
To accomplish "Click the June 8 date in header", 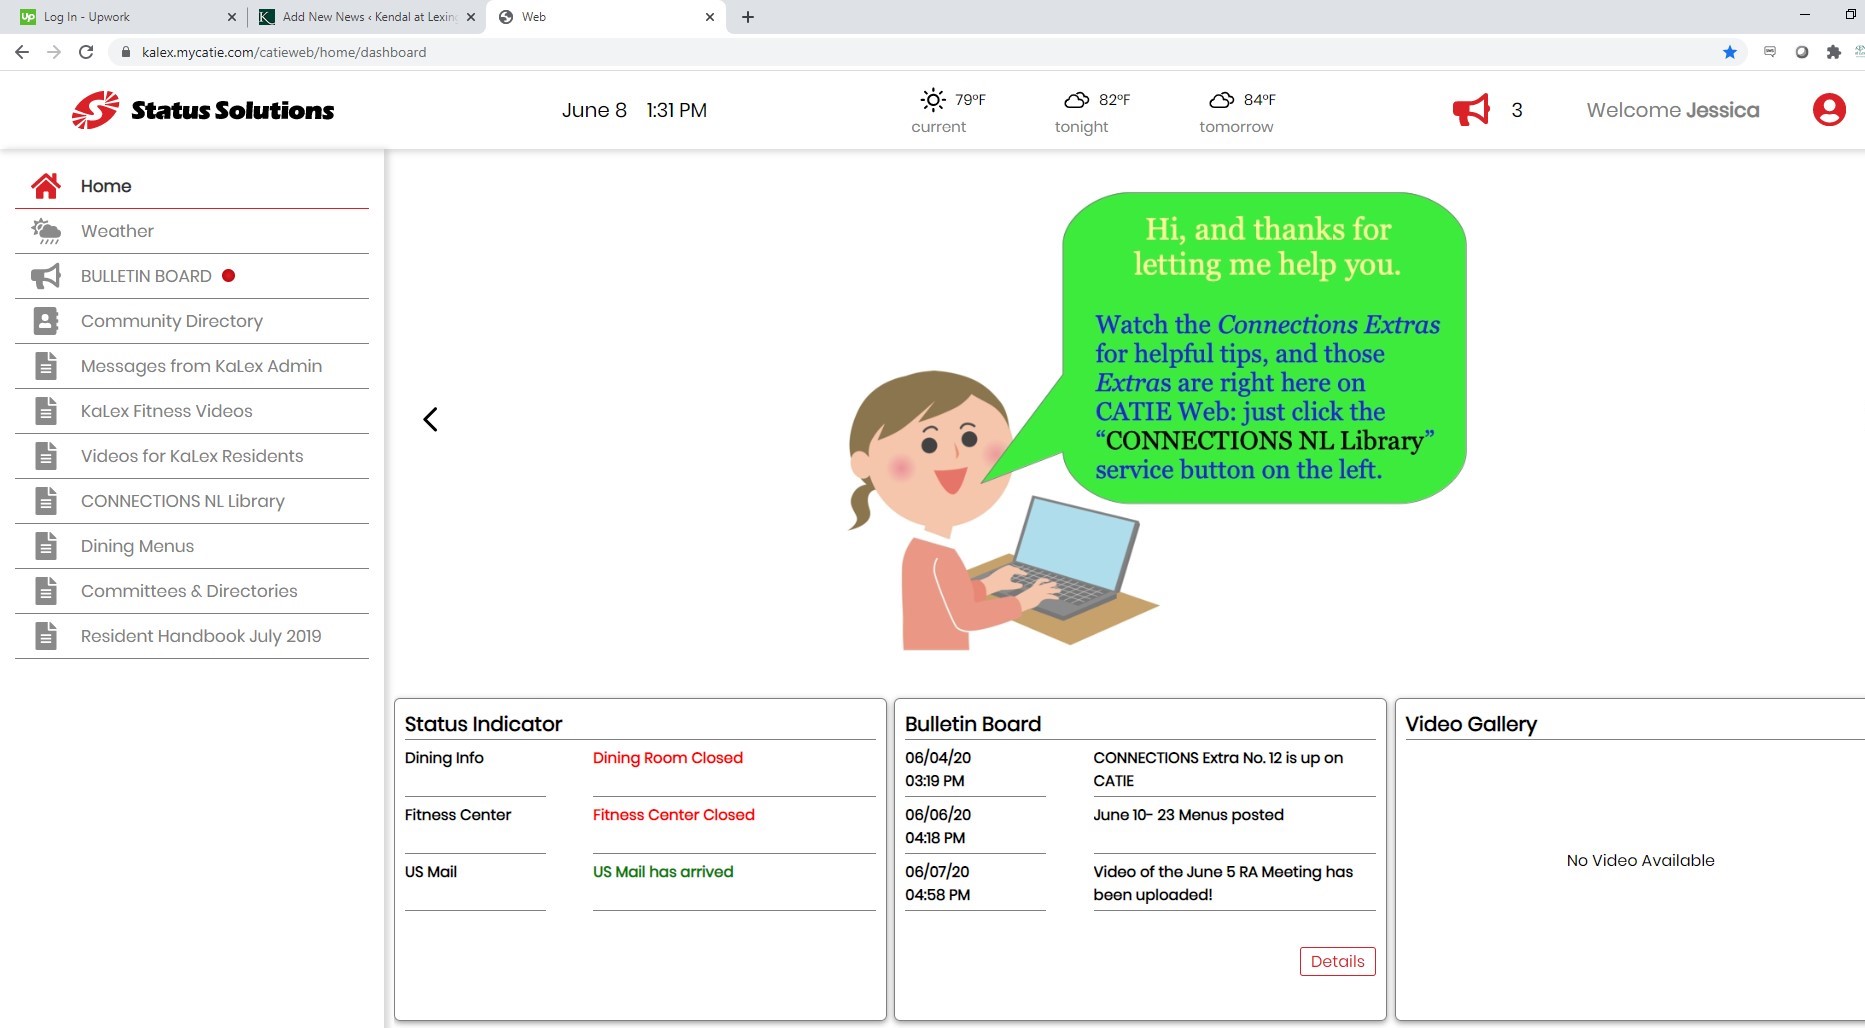I will [x=594, y=110].
